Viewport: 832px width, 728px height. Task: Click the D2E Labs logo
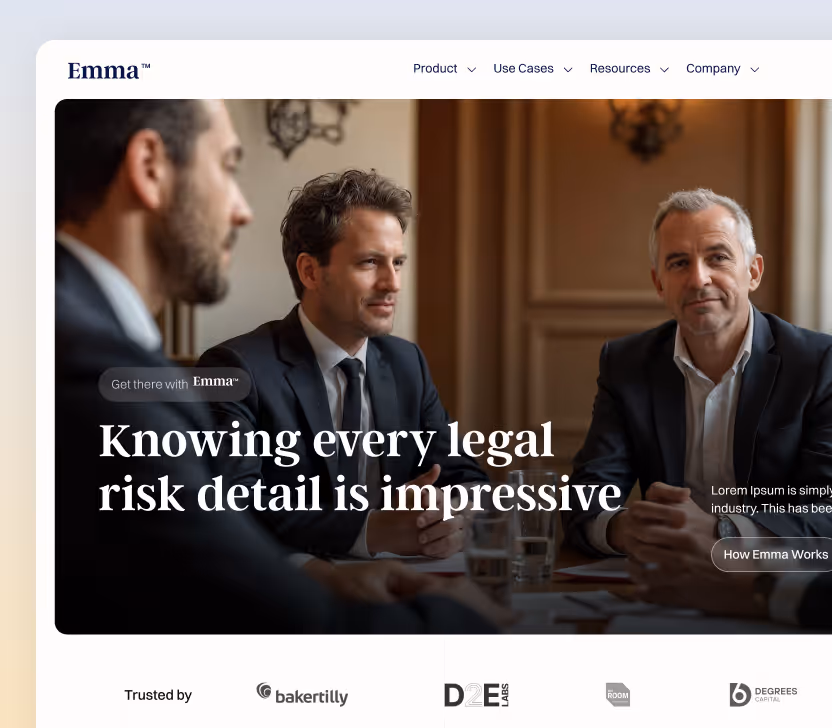476,695
